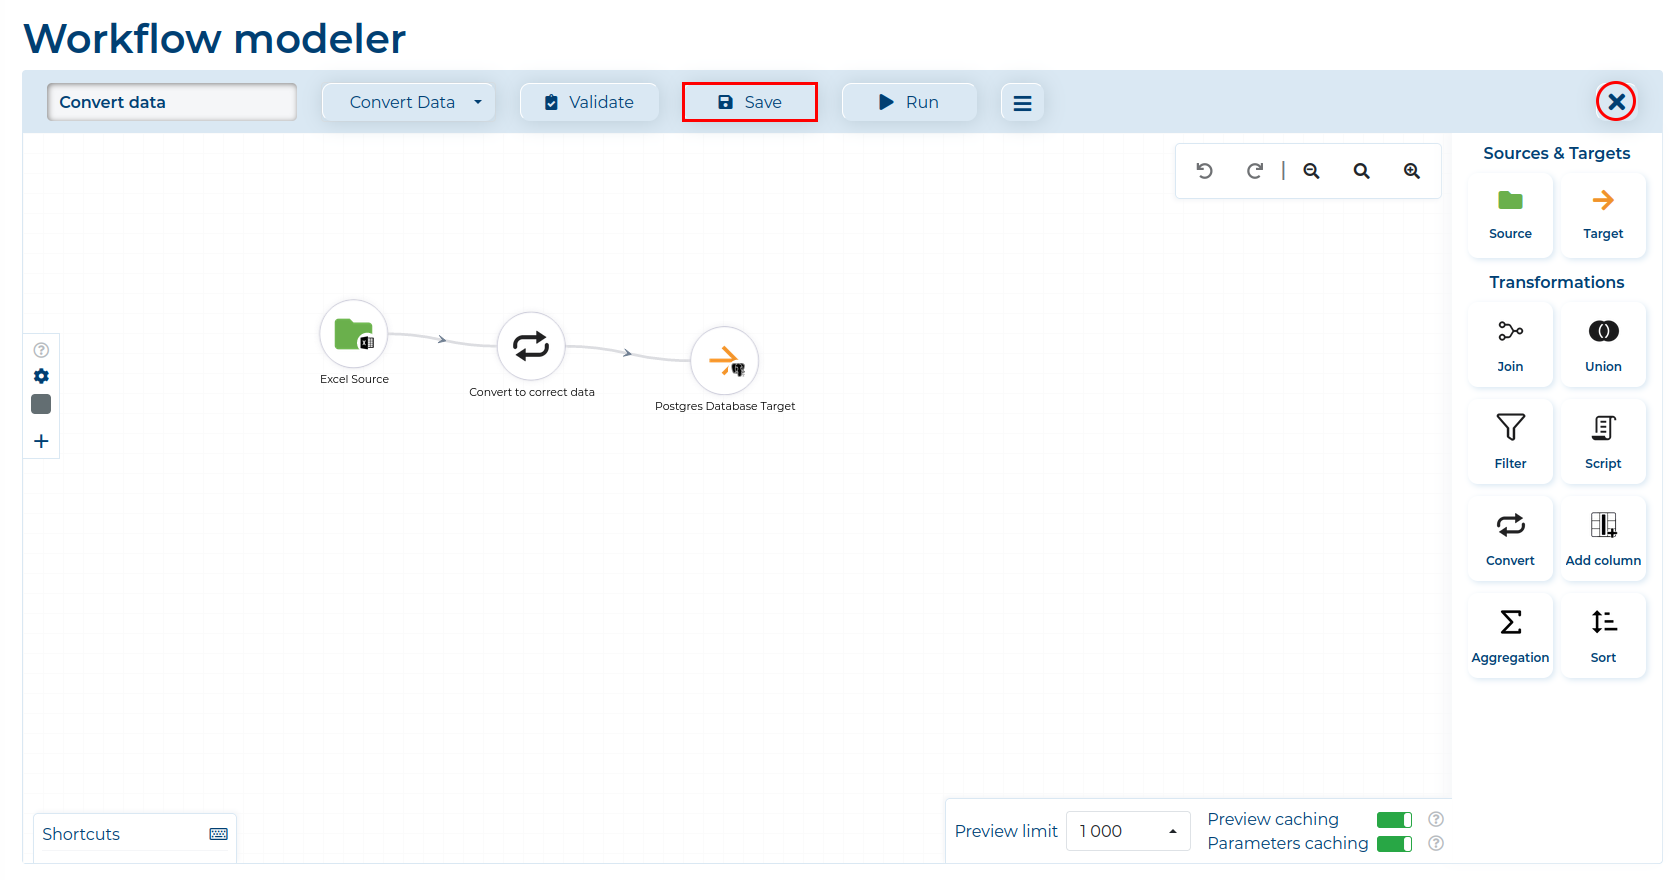The image size is (1678, 880).
Task: Run the workflow
Action: tap(909, 102)
